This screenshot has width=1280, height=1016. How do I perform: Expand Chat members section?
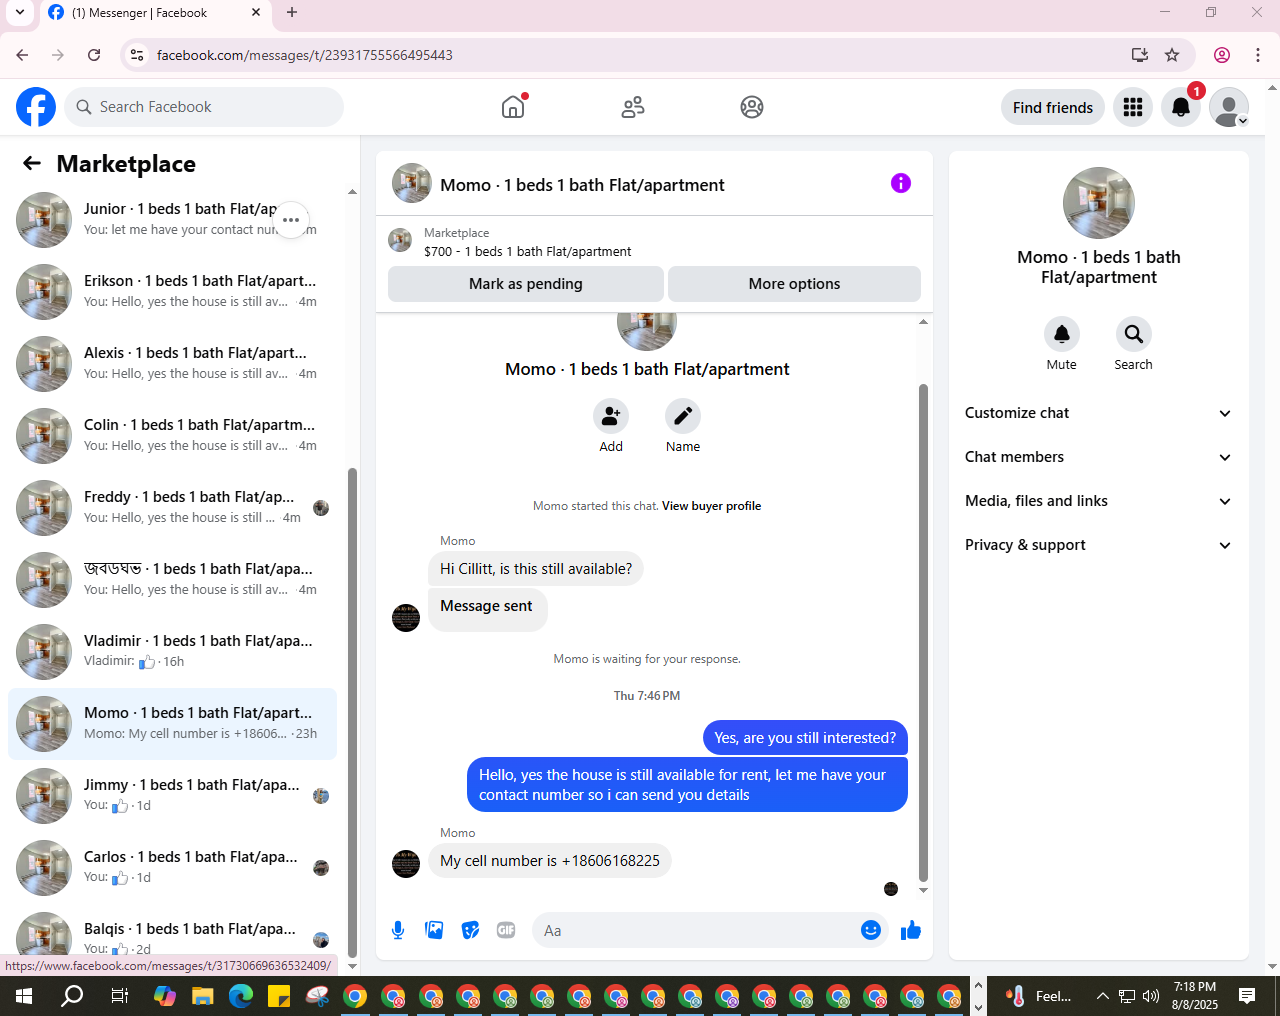[x=1098, y=457]
